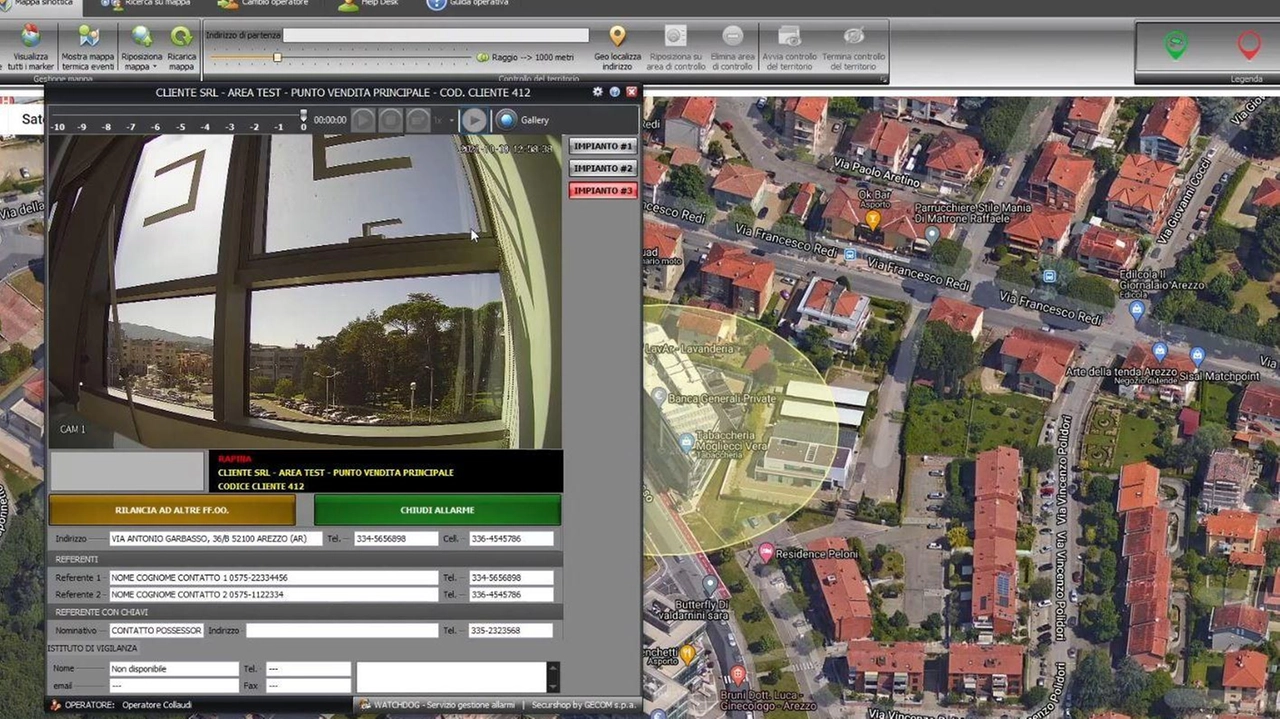Click Residence Peloni marker on map
The image size is (1280, 719).
click(766, 552)
